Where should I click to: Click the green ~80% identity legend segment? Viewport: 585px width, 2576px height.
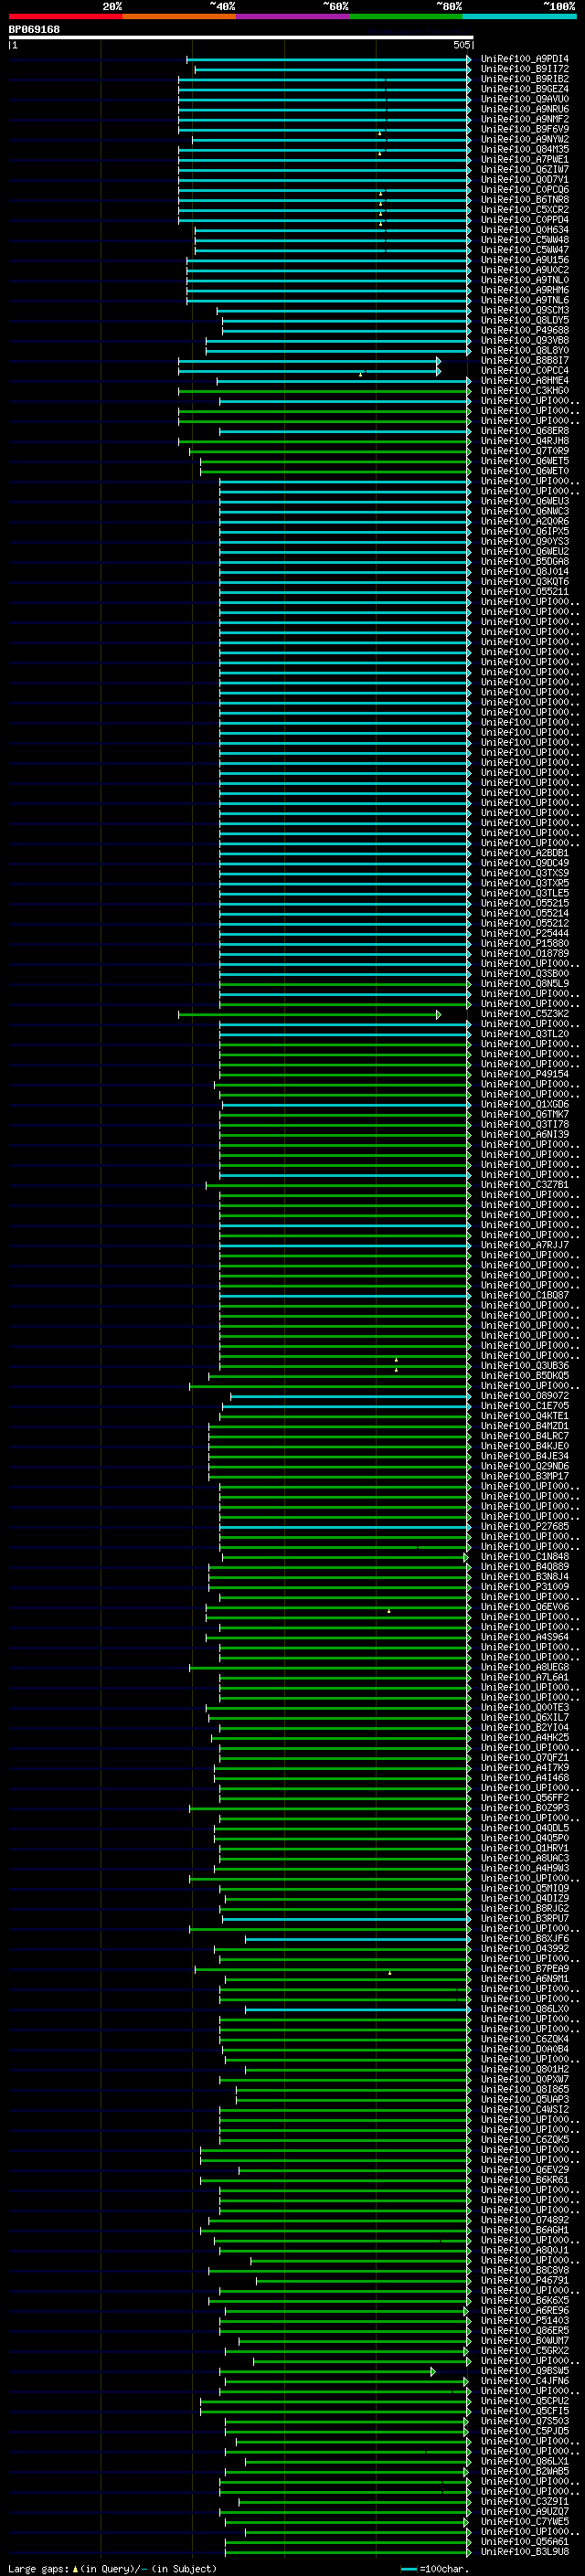(x=406, y=16)
